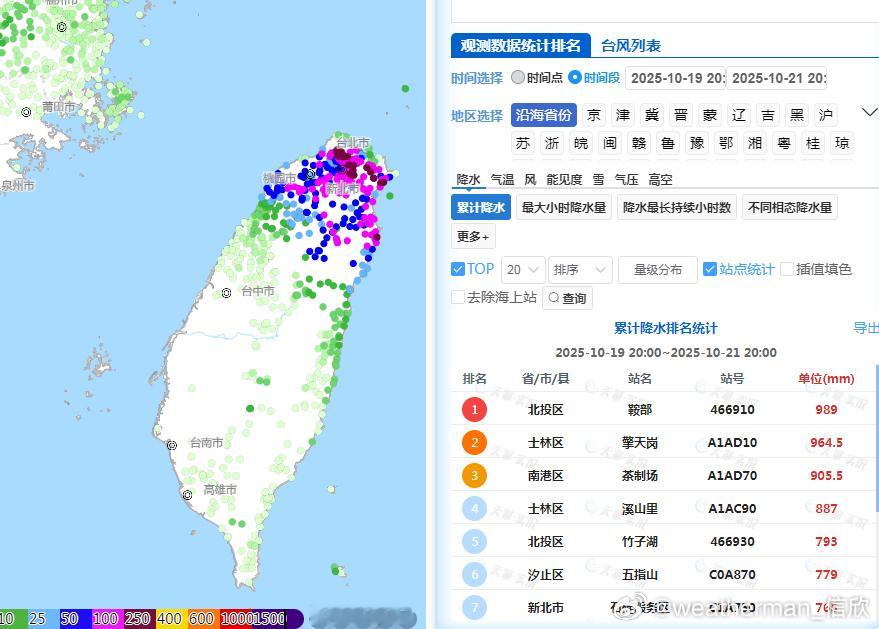Select province 鲁
This screenshot has width=879, height=629.
point(668,144)
